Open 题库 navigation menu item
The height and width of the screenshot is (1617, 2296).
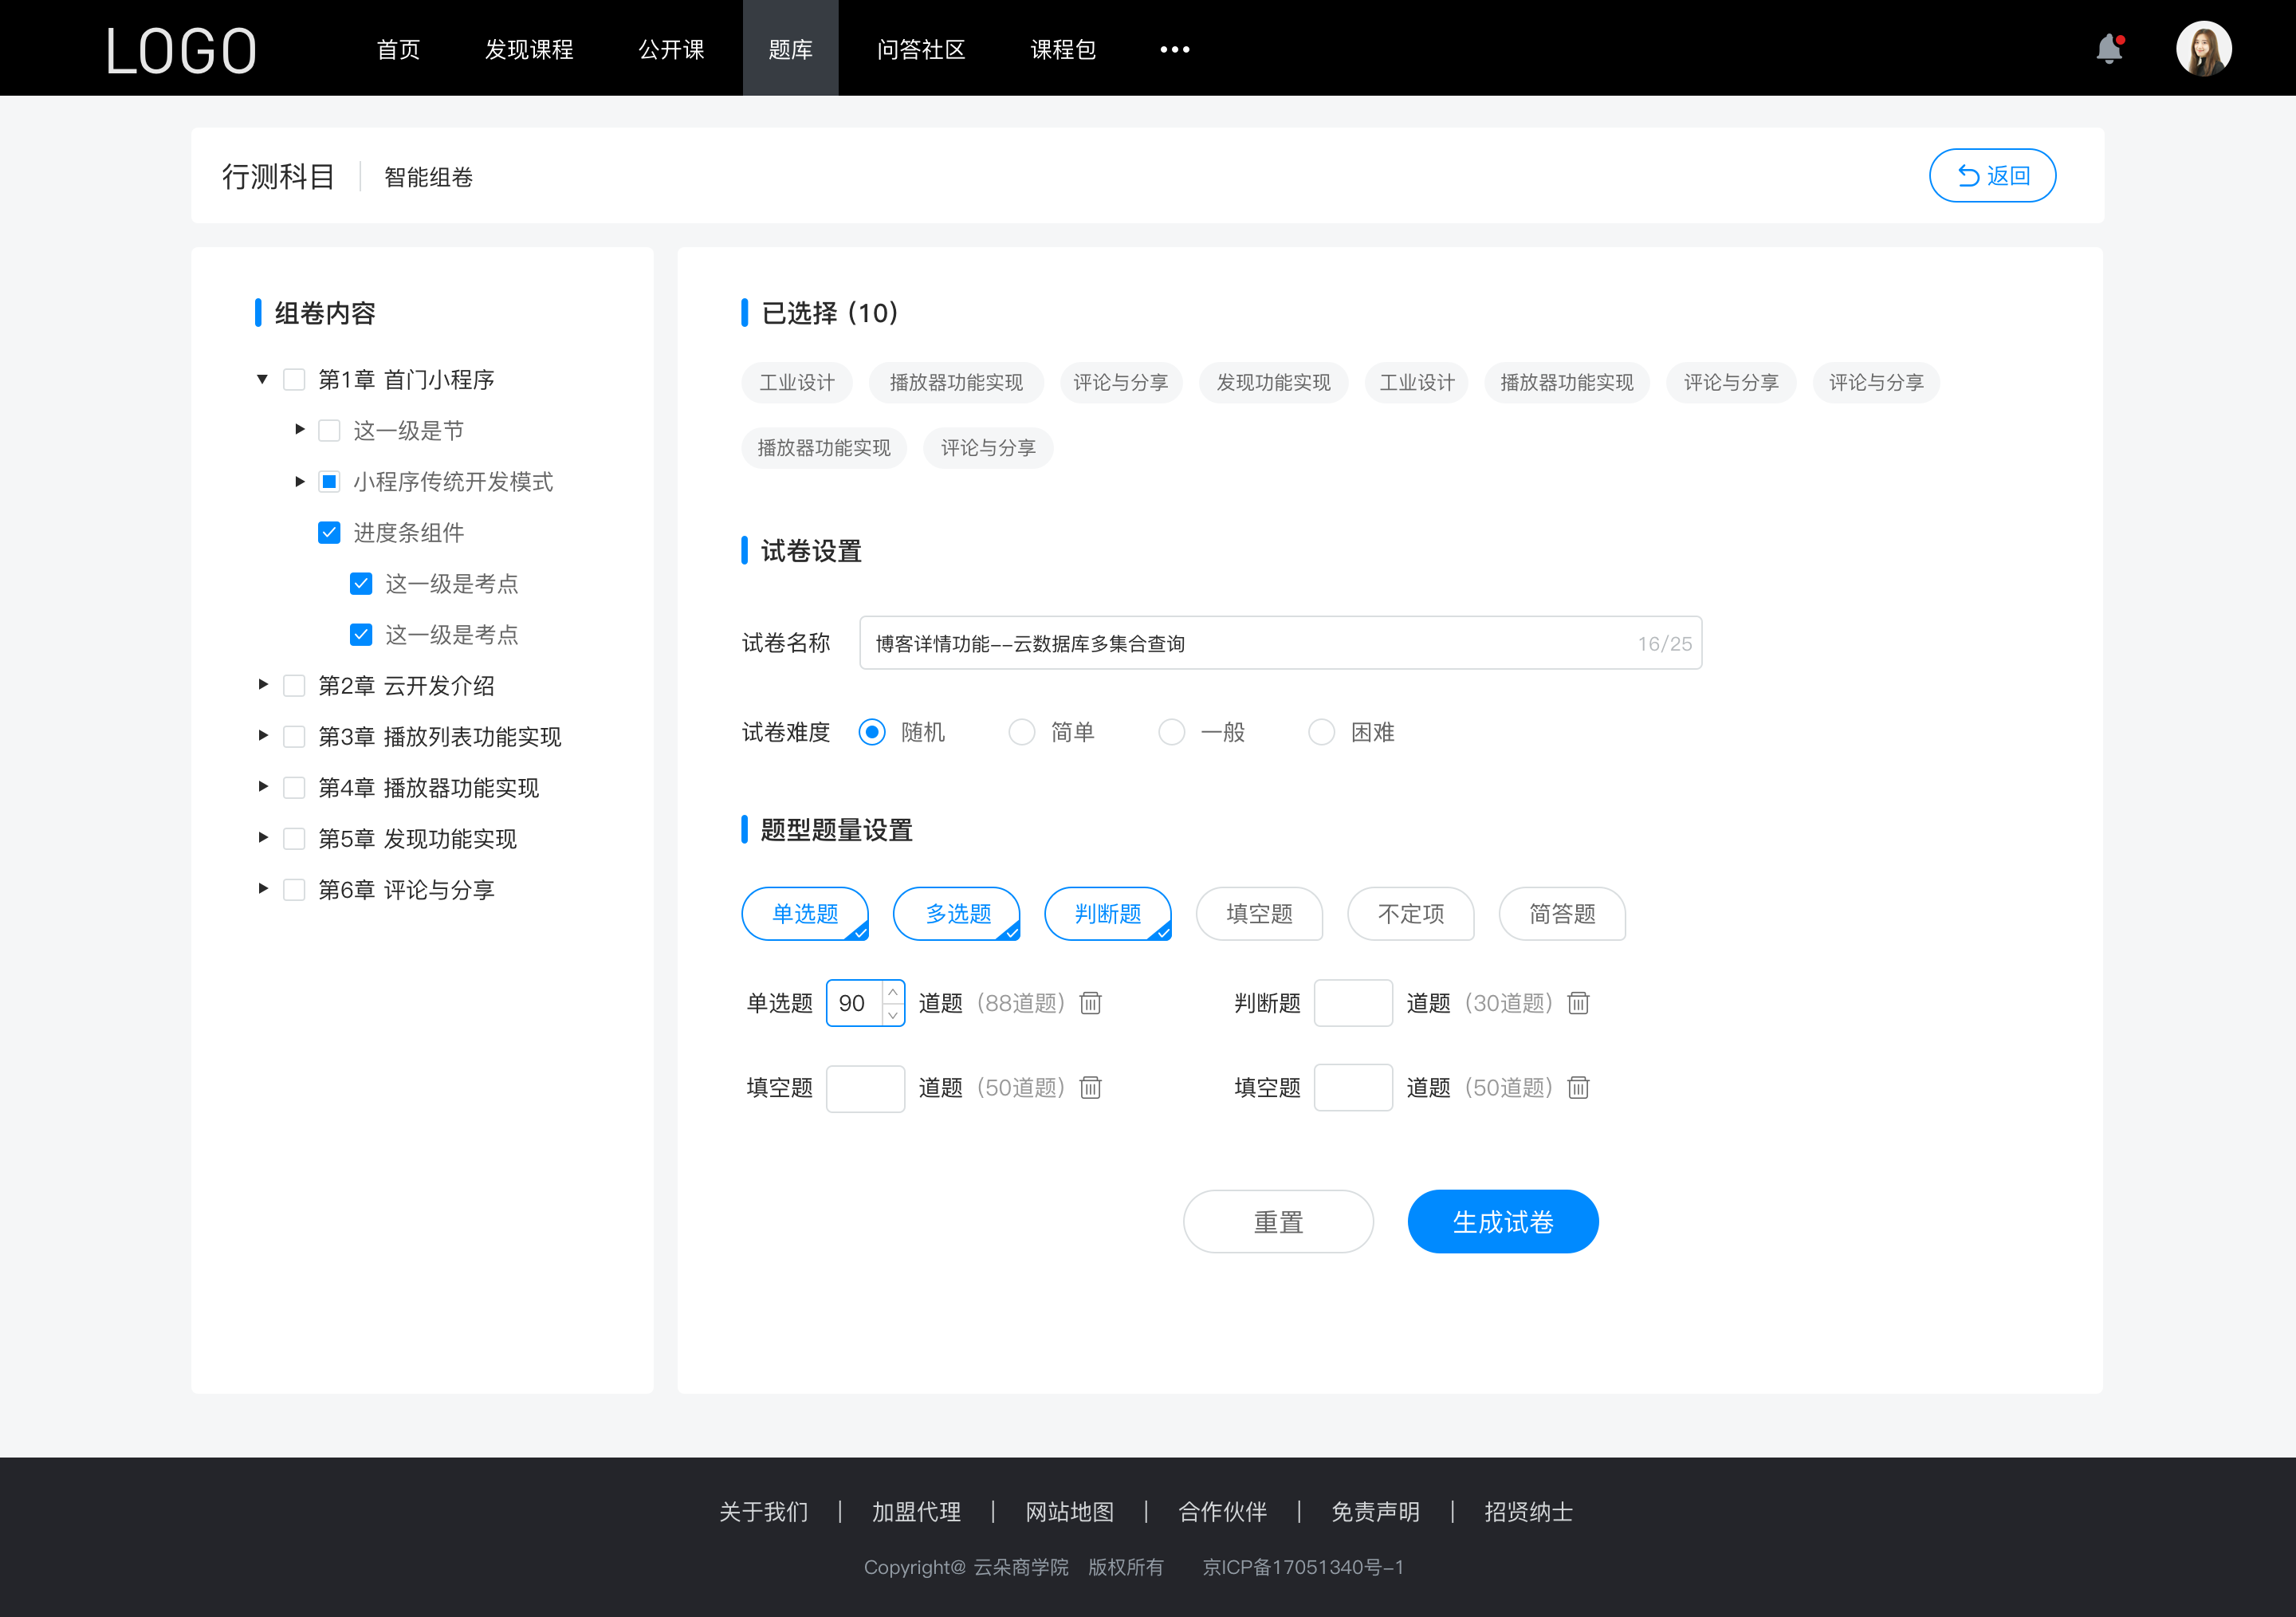tap(786, 47)
